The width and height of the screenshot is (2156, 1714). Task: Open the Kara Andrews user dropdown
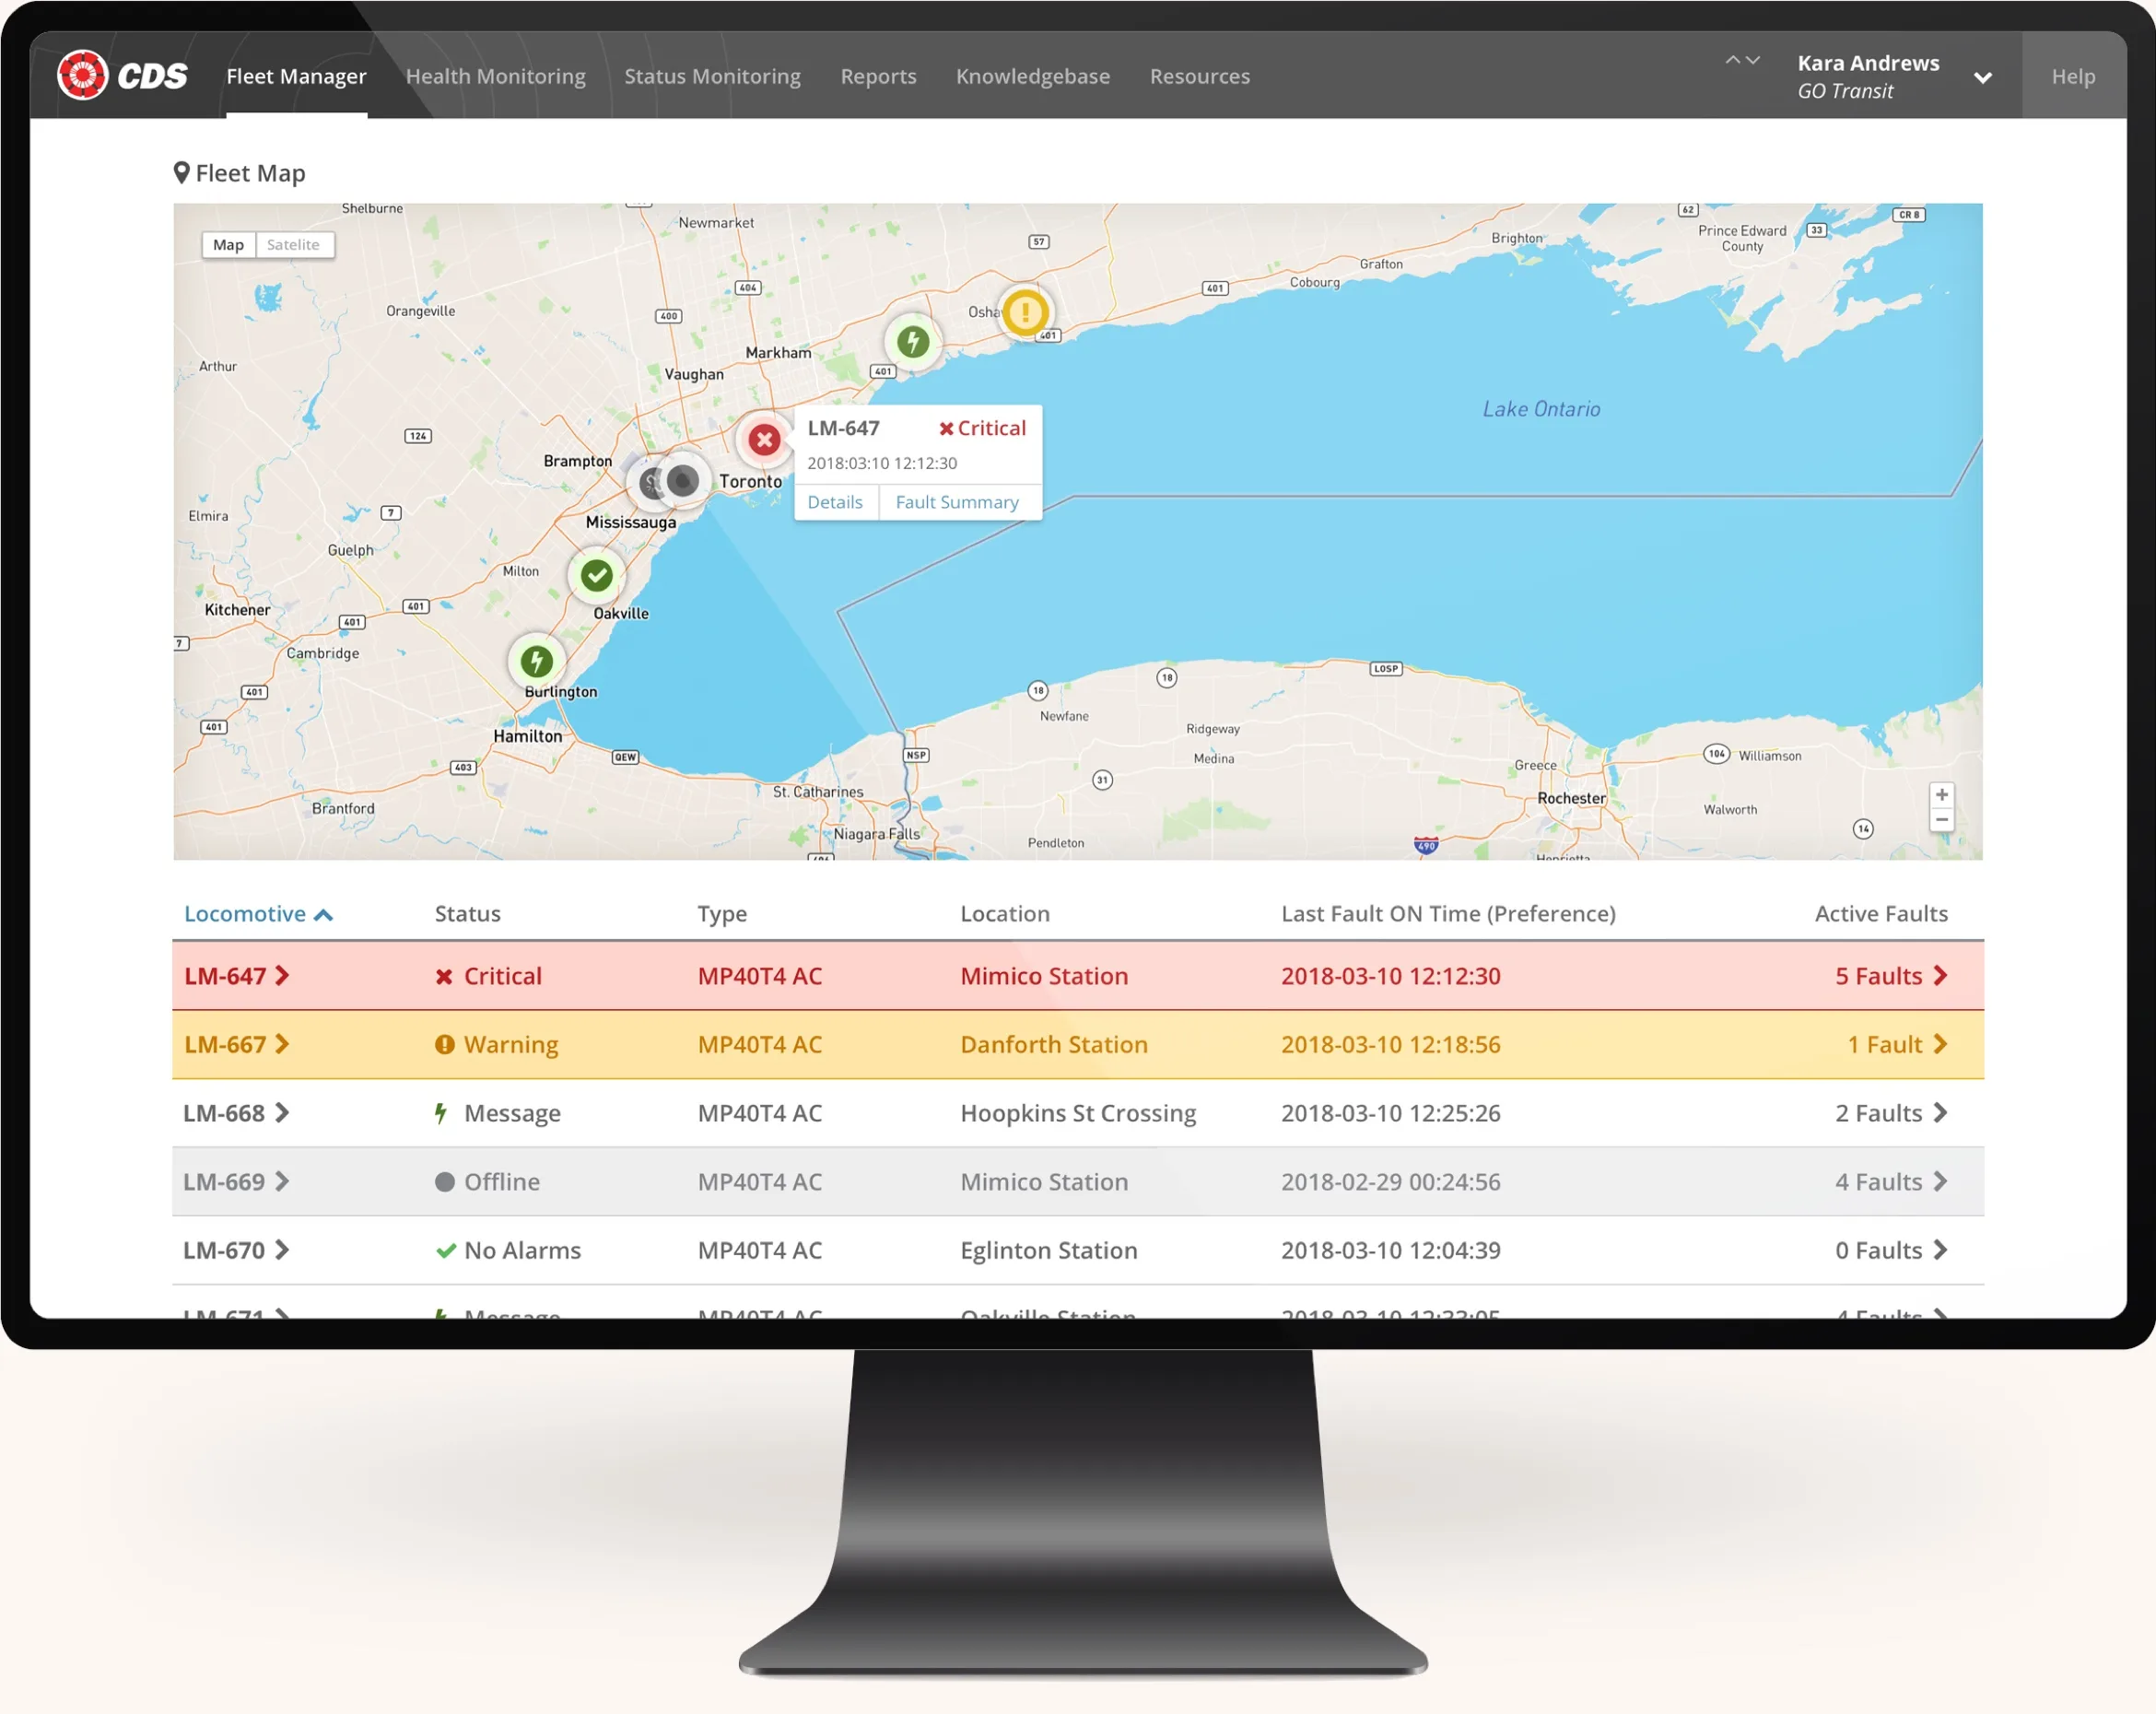1982,78
